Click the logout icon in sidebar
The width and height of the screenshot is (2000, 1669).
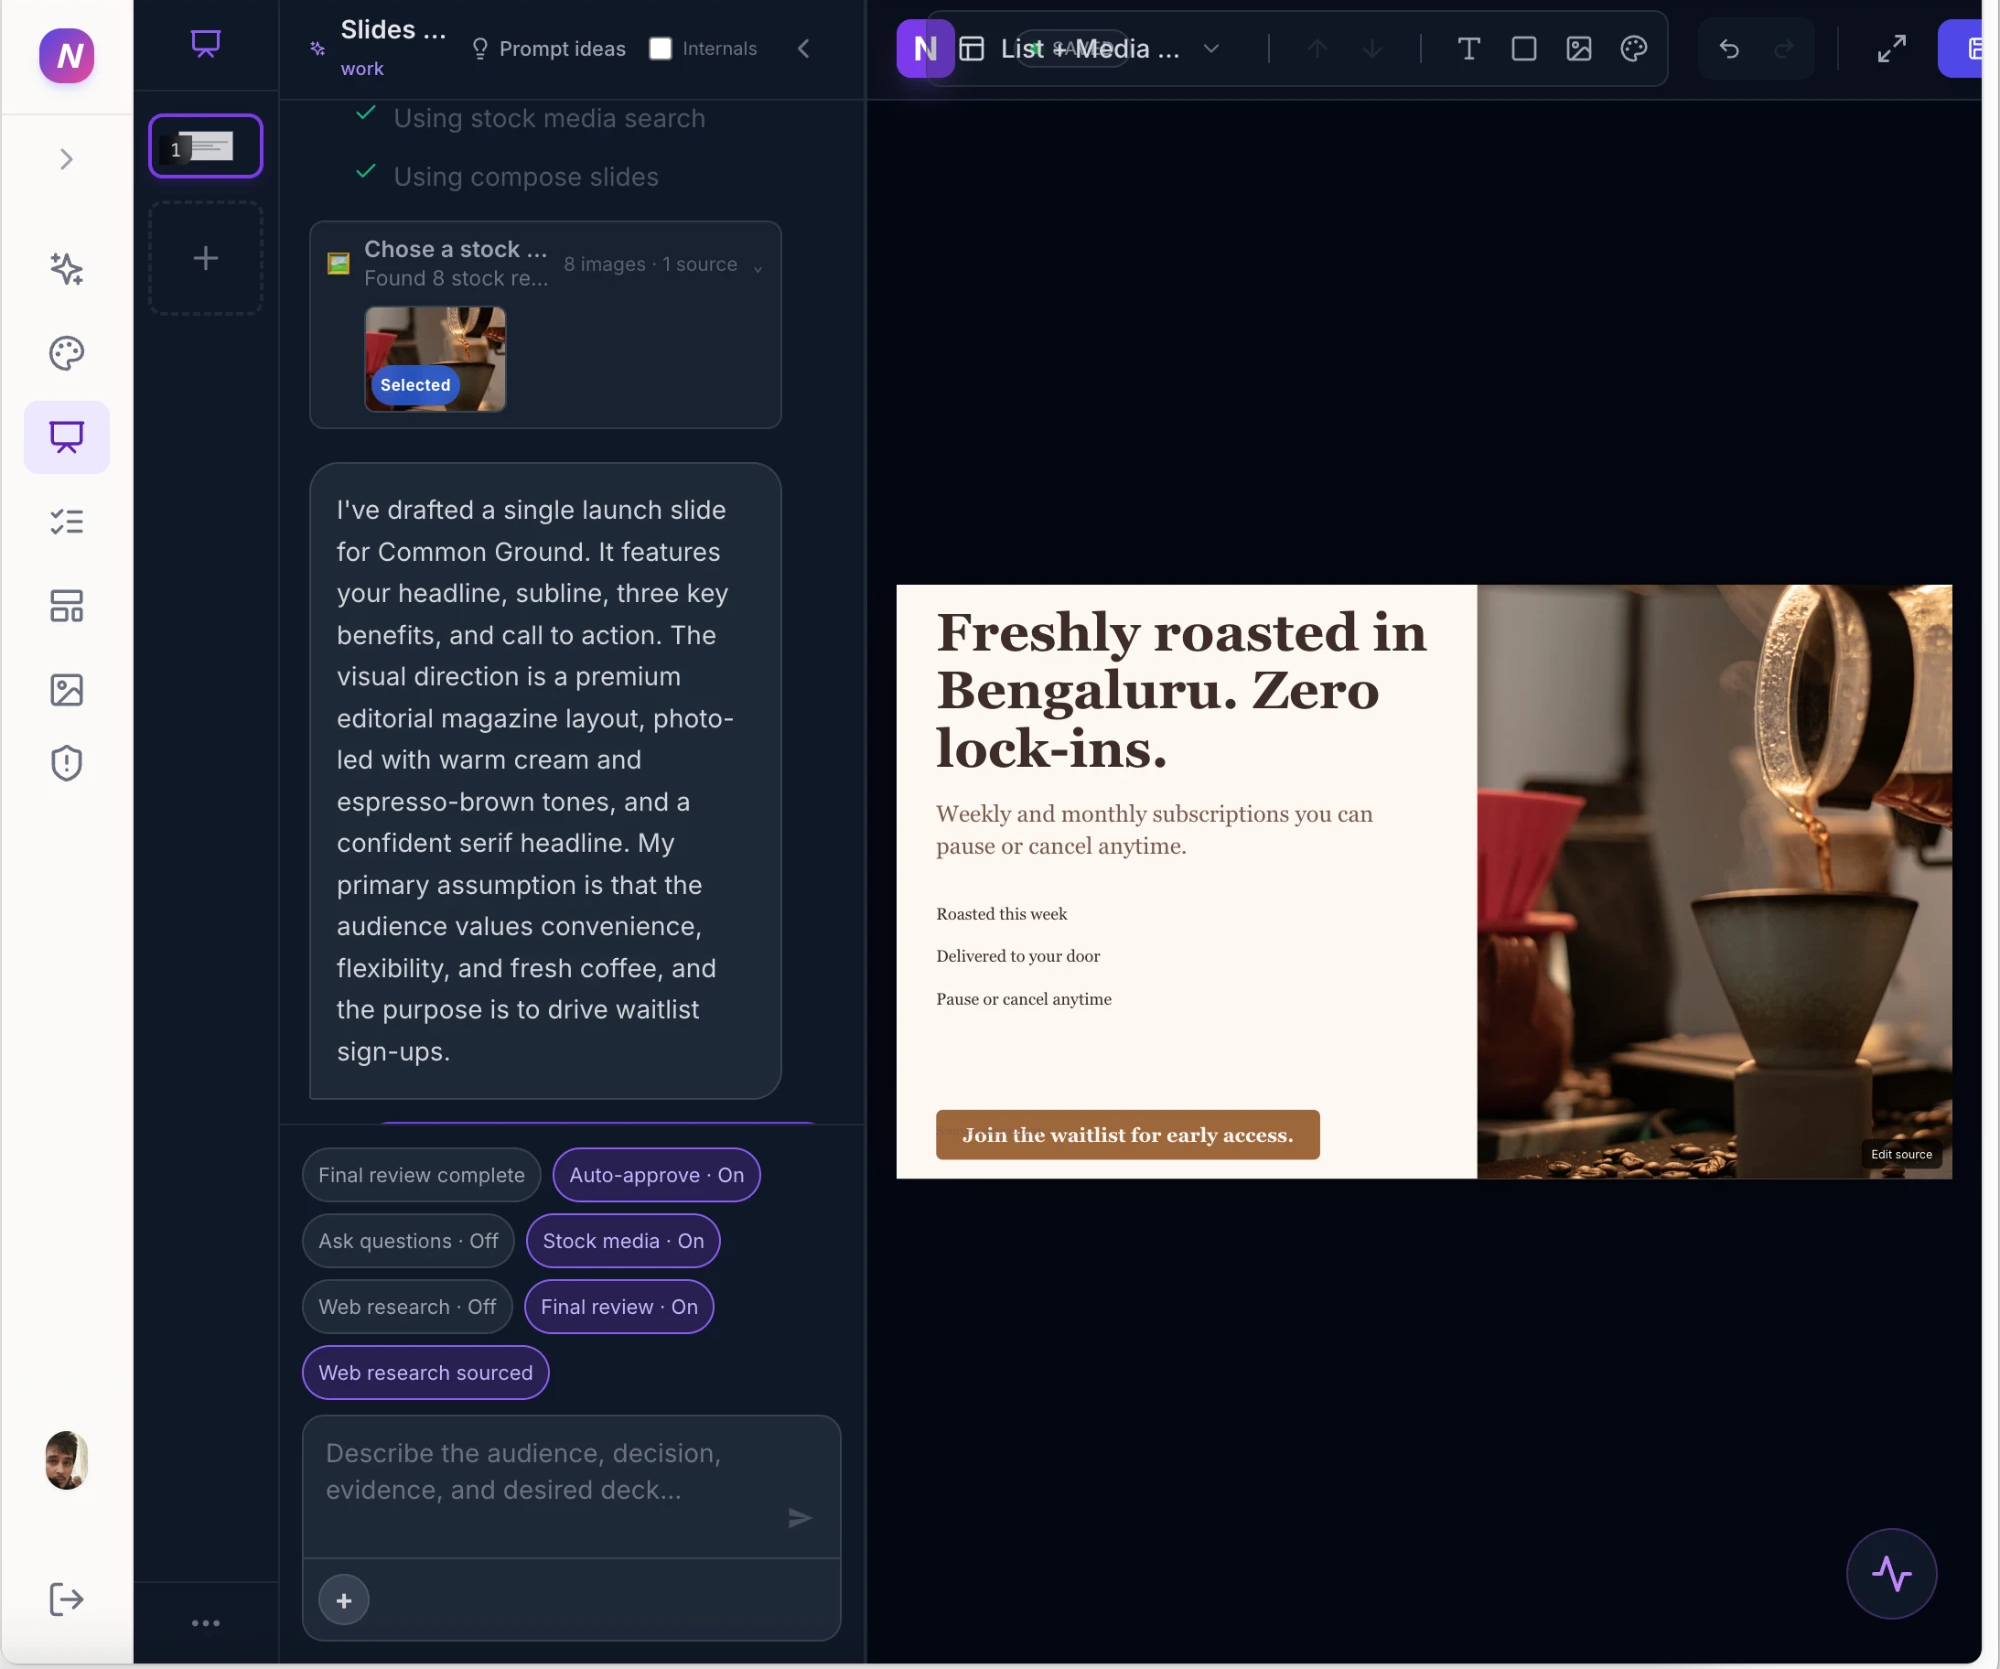click(x=66, y=1598)
